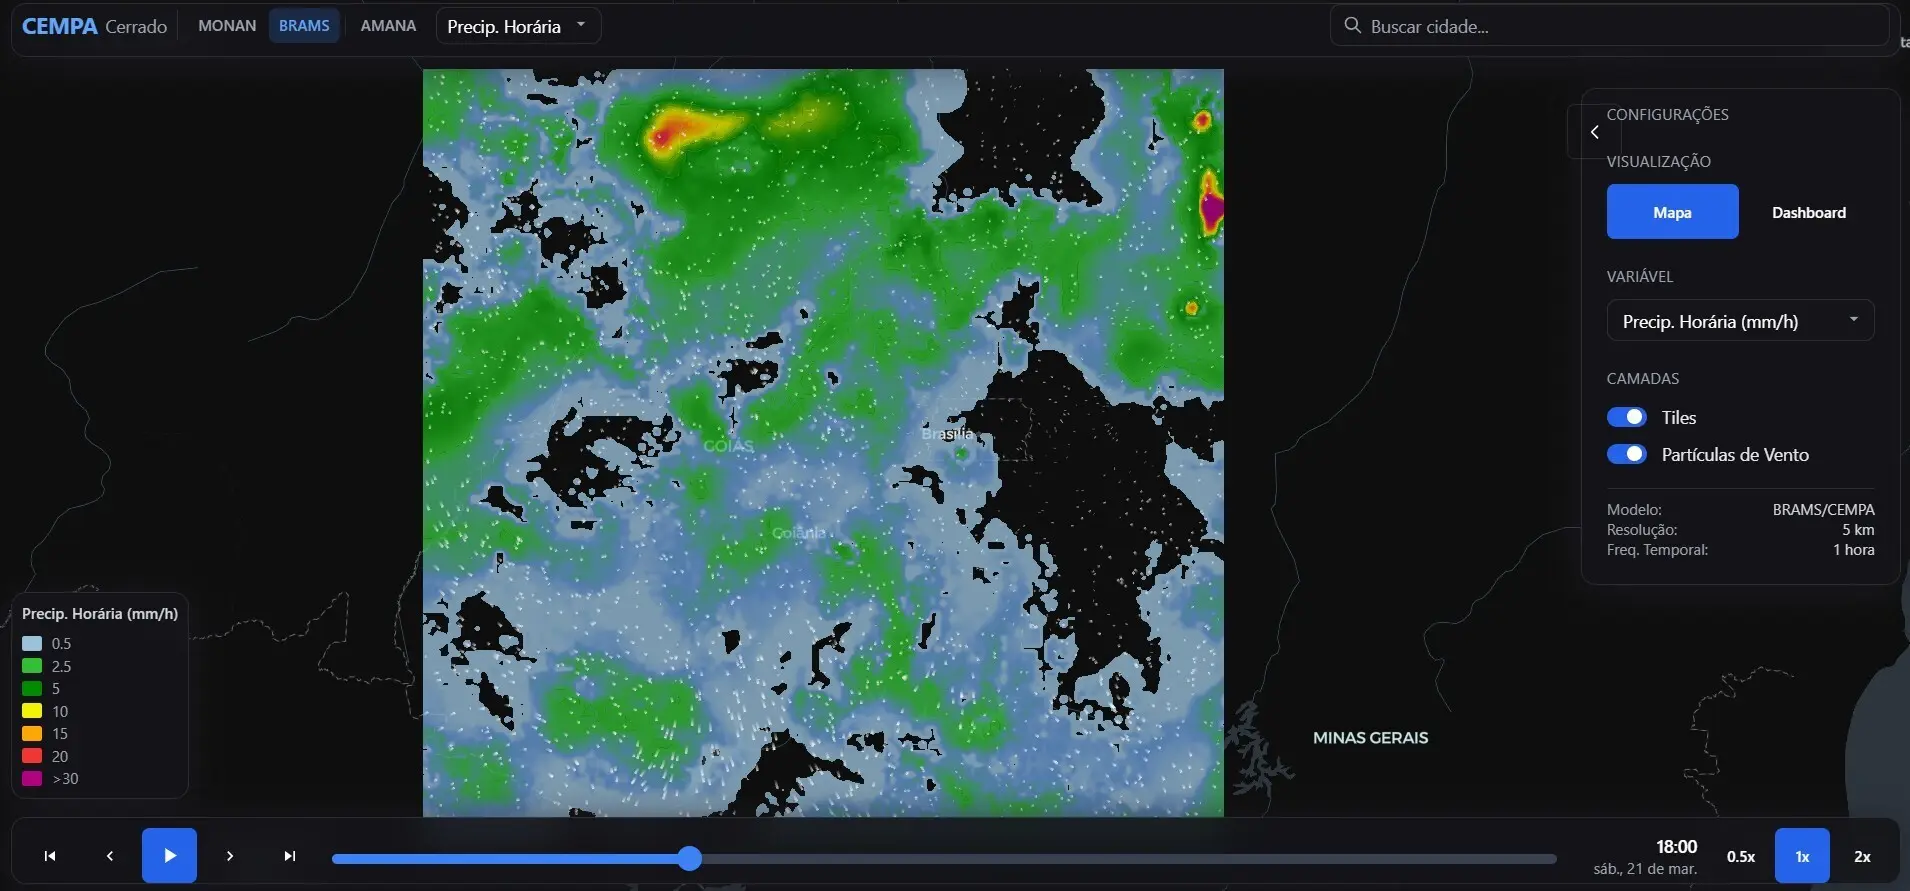
Task: Turn off Partículas de Vento toggle
Action: [x=1626, y=454]
